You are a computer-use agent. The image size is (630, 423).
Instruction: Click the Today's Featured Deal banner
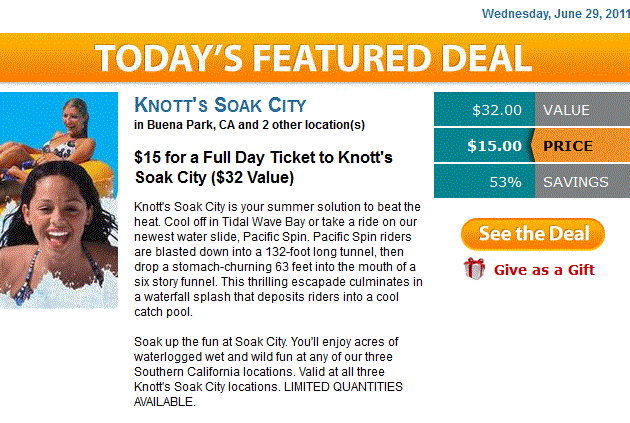click(x=315, y=58)
